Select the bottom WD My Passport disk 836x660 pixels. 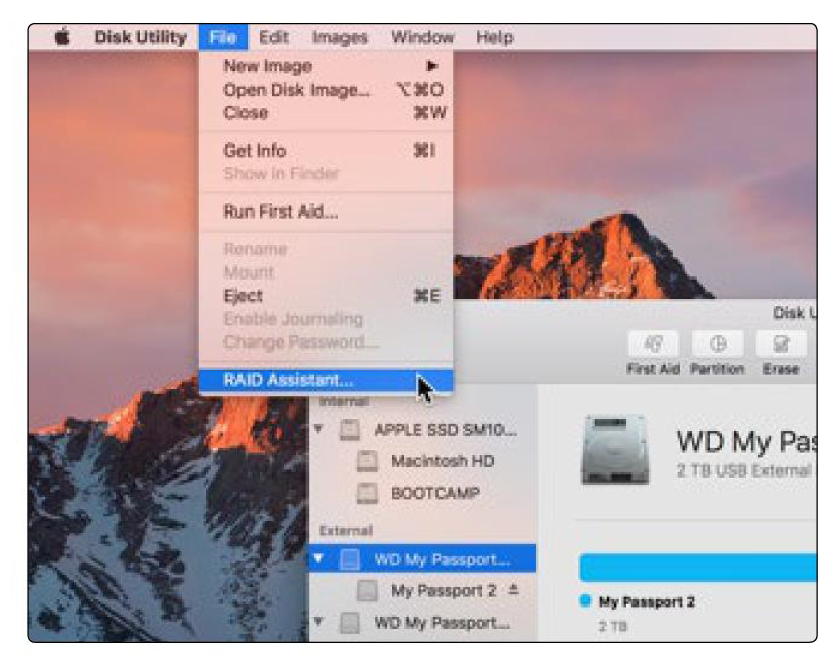(x=422, y=623)
